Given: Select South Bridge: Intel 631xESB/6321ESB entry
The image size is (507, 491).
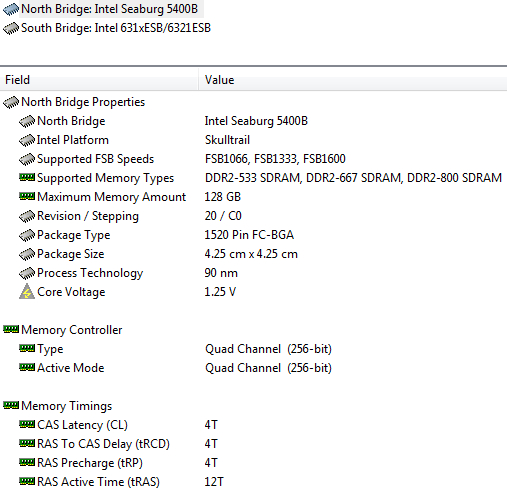Looking at the screenshot, I should click(116, 28).
